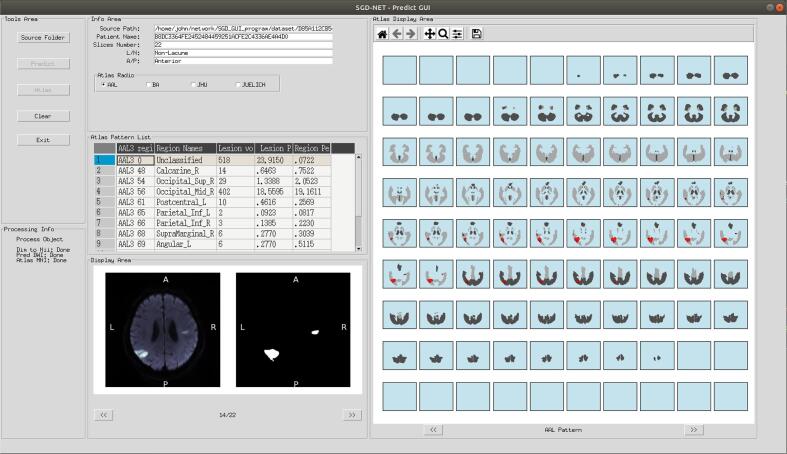This screenshot has height=454, width=787.
Task: Select the JHU atlas radio option
Action: pos(194,85)
